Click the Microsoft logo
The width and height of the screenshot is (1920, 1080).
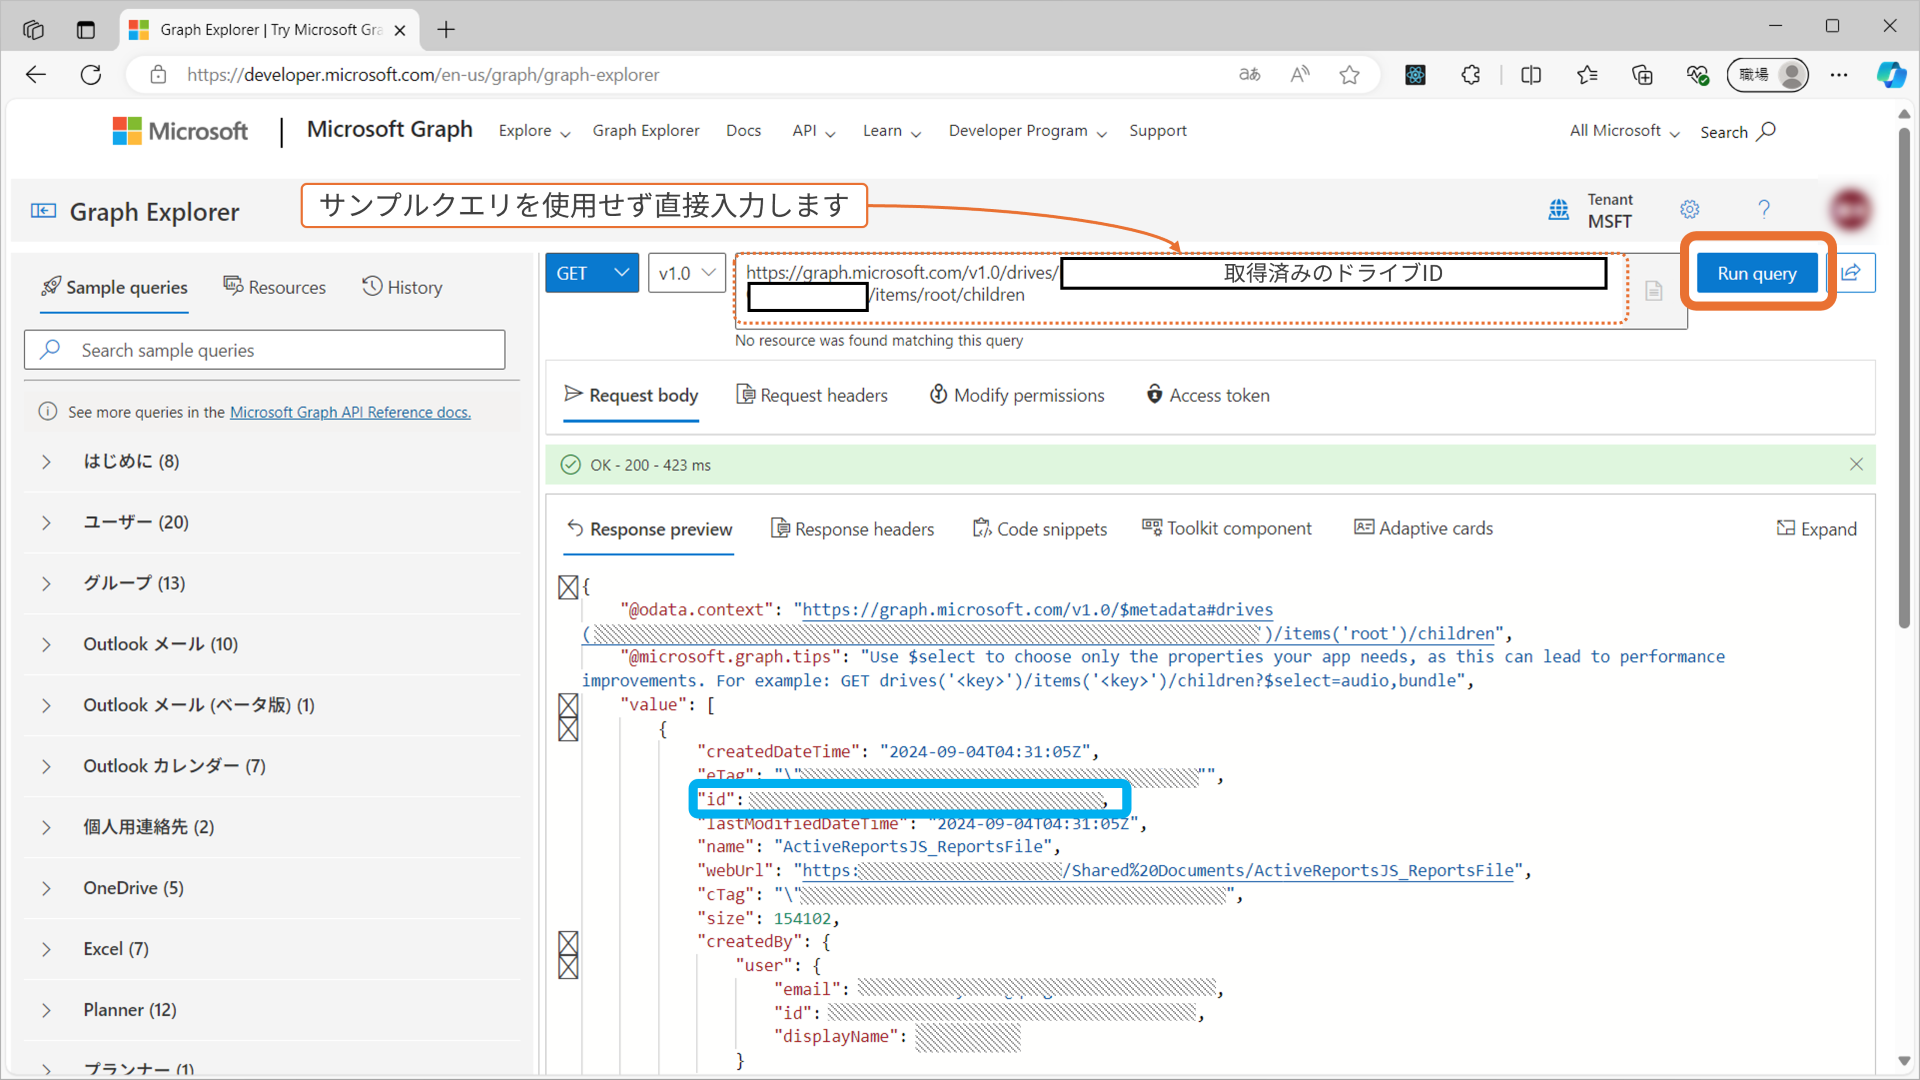180,131
